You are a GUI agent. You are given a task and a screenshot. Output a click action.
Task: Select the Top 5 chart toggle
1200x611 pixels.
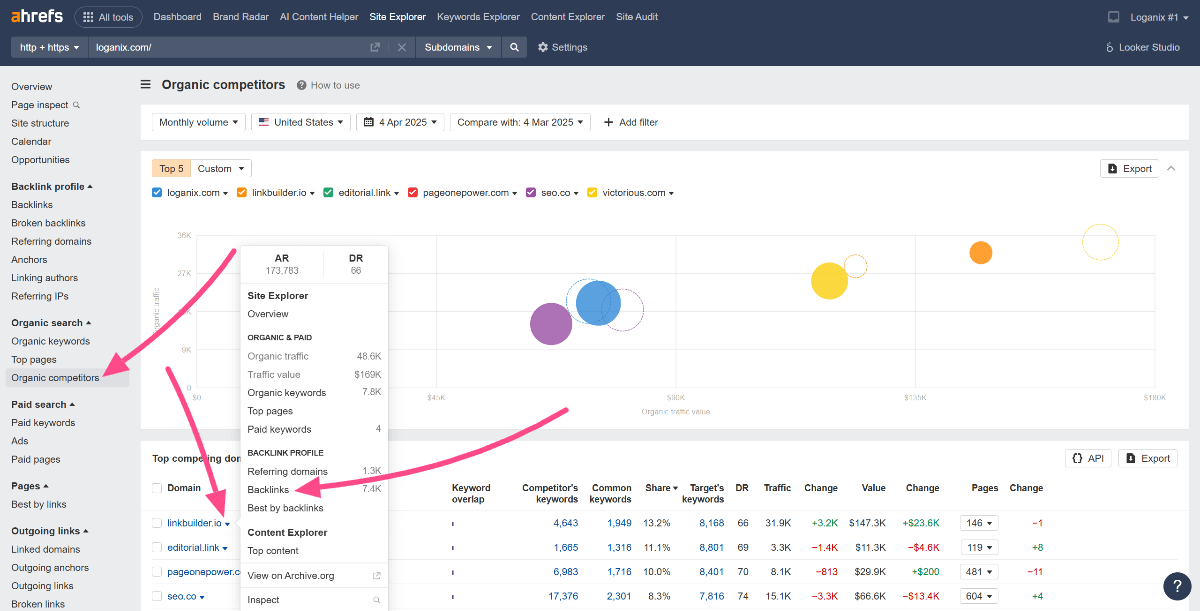click(171, 168)
